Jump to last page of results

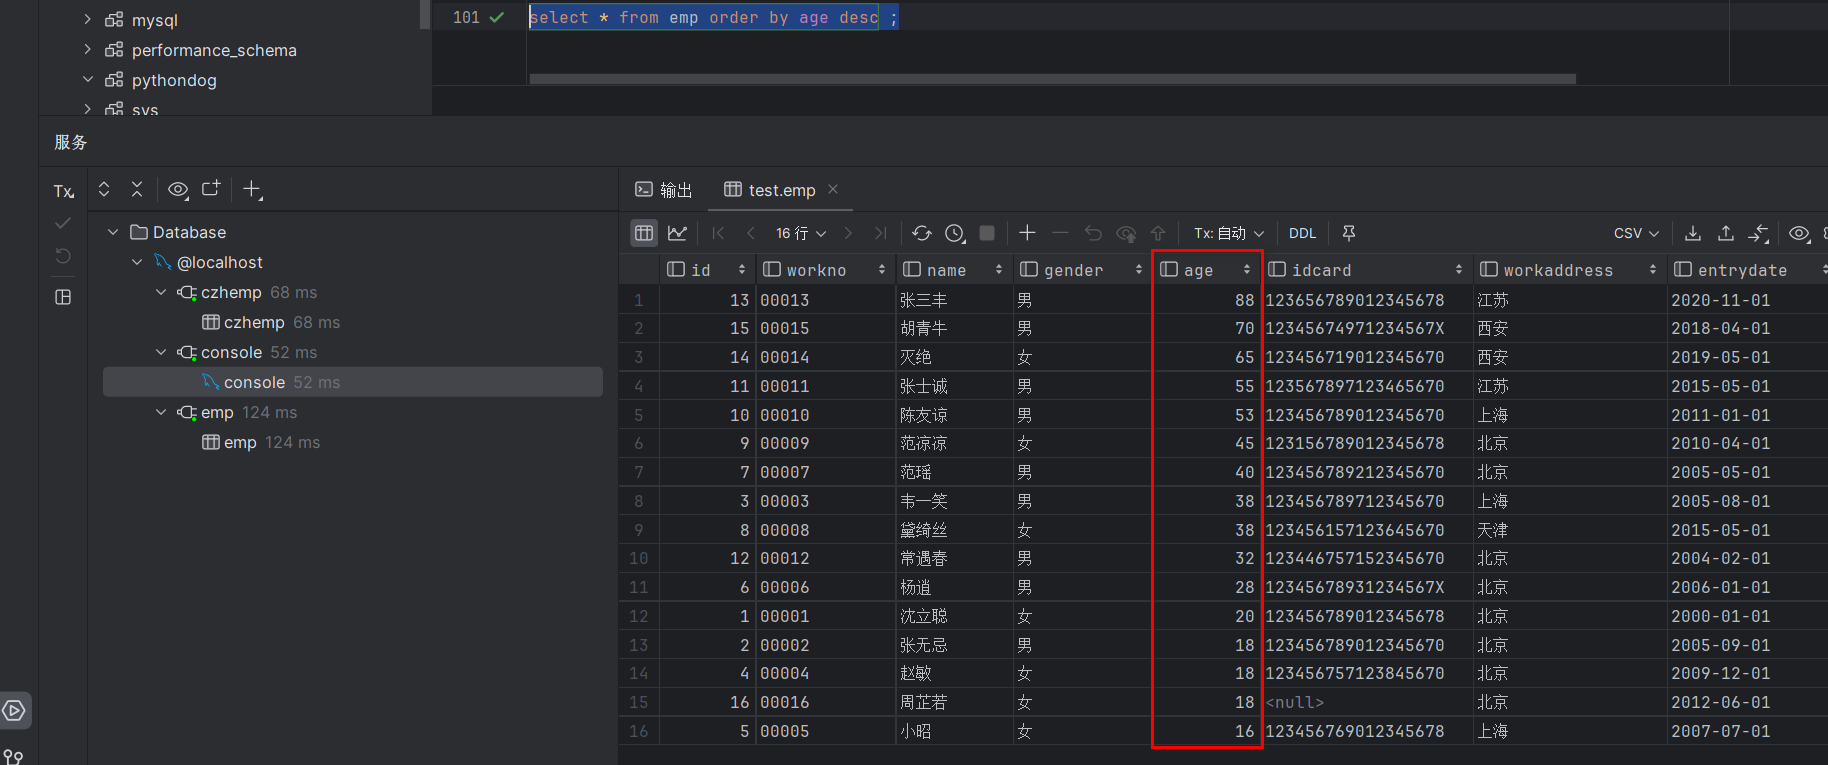(x=880, y=233)
